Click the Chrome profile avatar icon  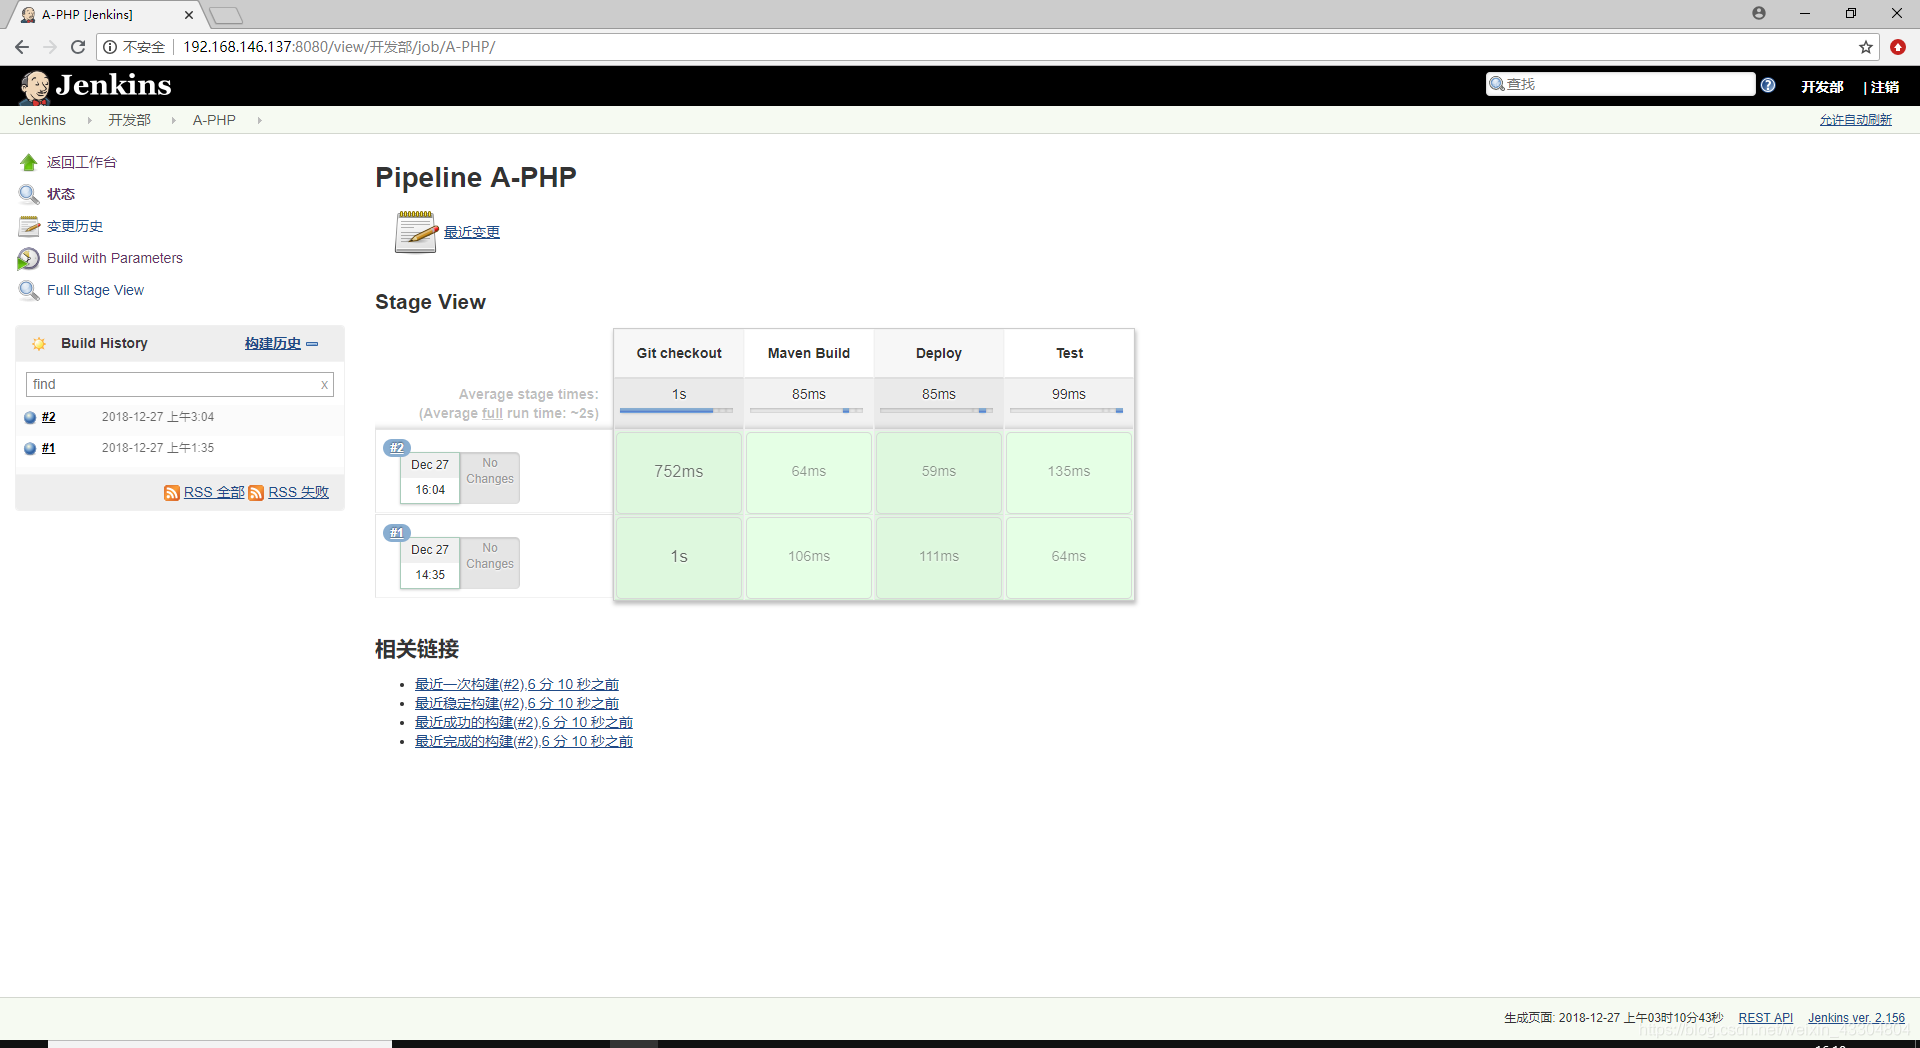pos(1759,13)
